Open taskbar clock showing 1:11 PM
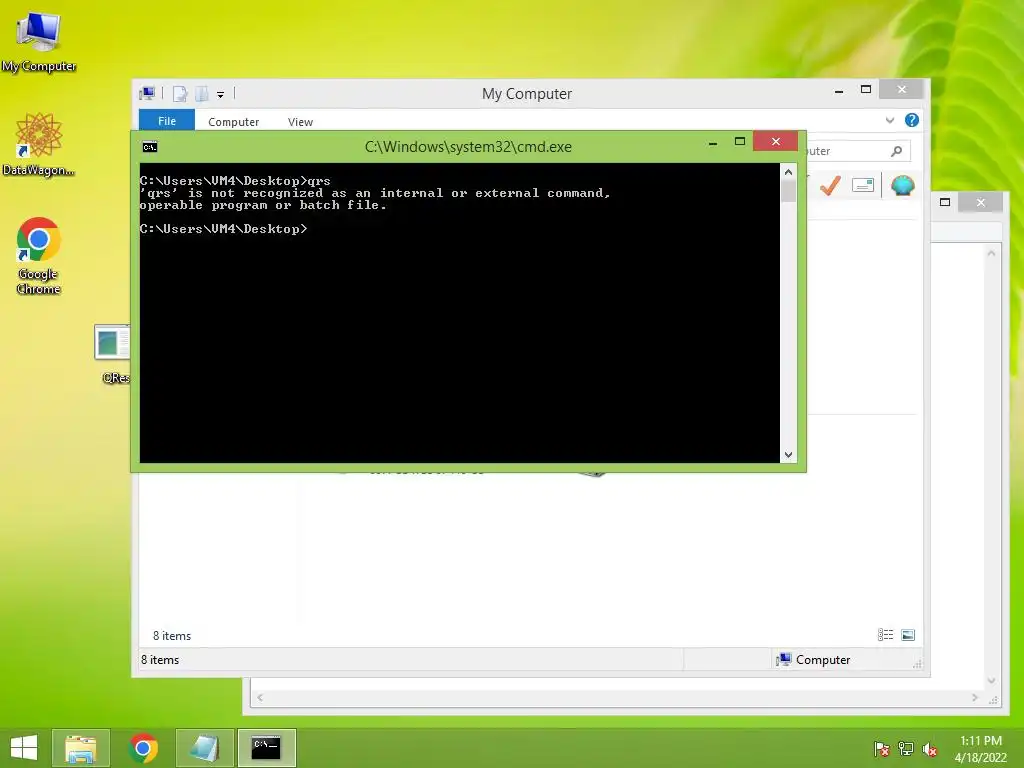Image resolution: width=1024 pixels, height=768 pixels. [x=981, y=749]
